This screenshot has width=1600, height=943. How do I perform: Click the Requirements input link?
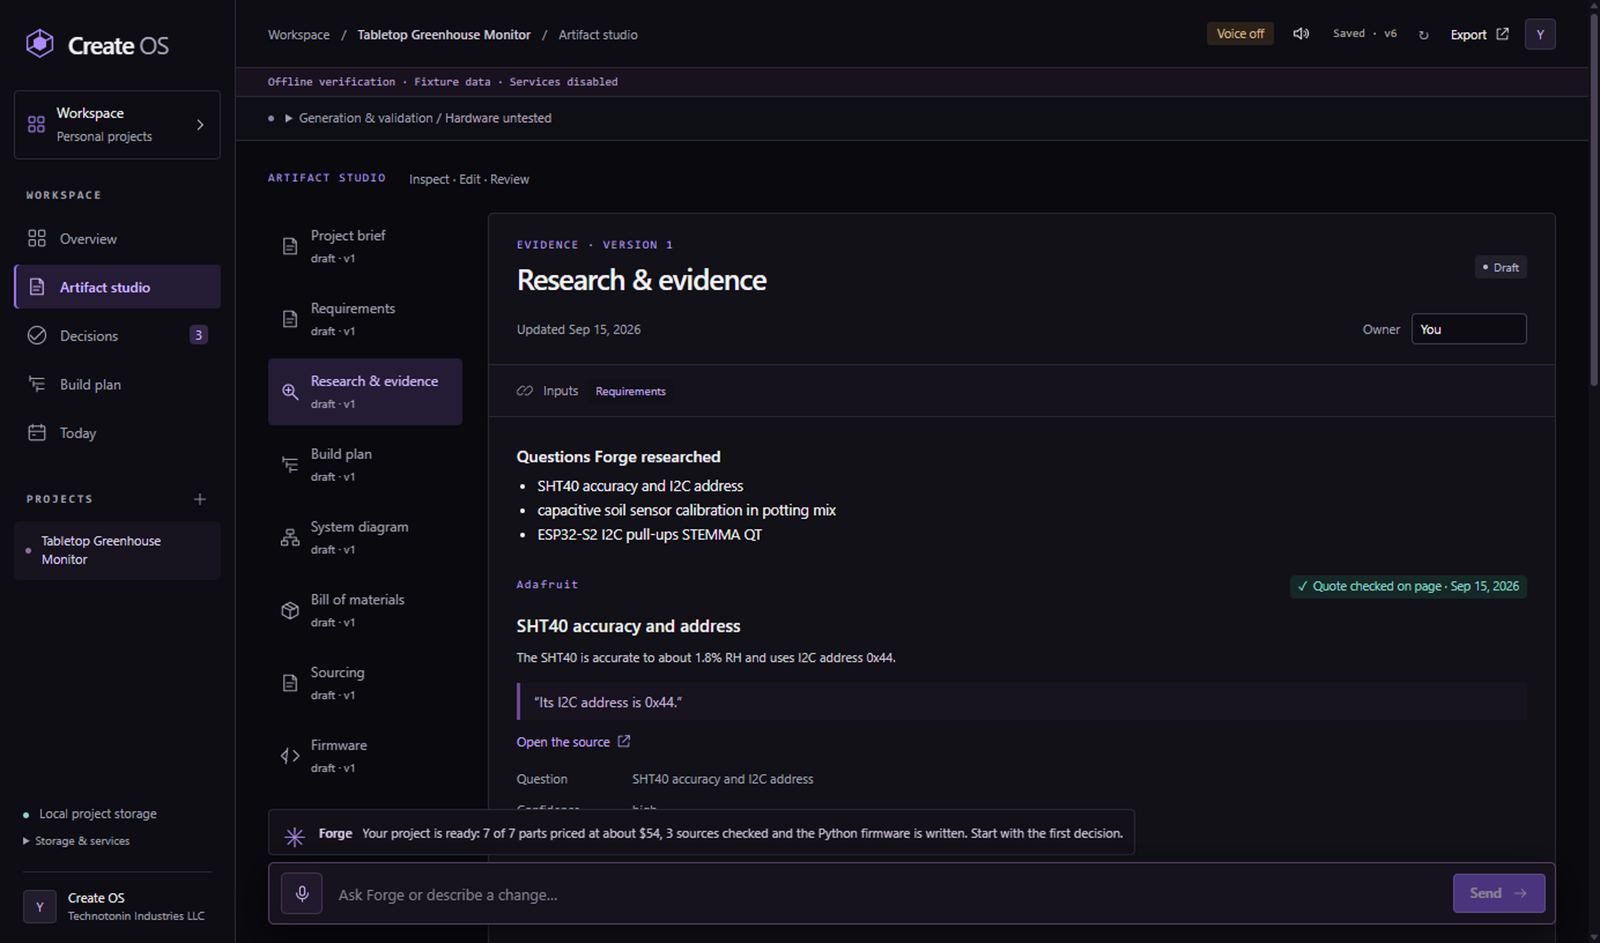[630, 391]
